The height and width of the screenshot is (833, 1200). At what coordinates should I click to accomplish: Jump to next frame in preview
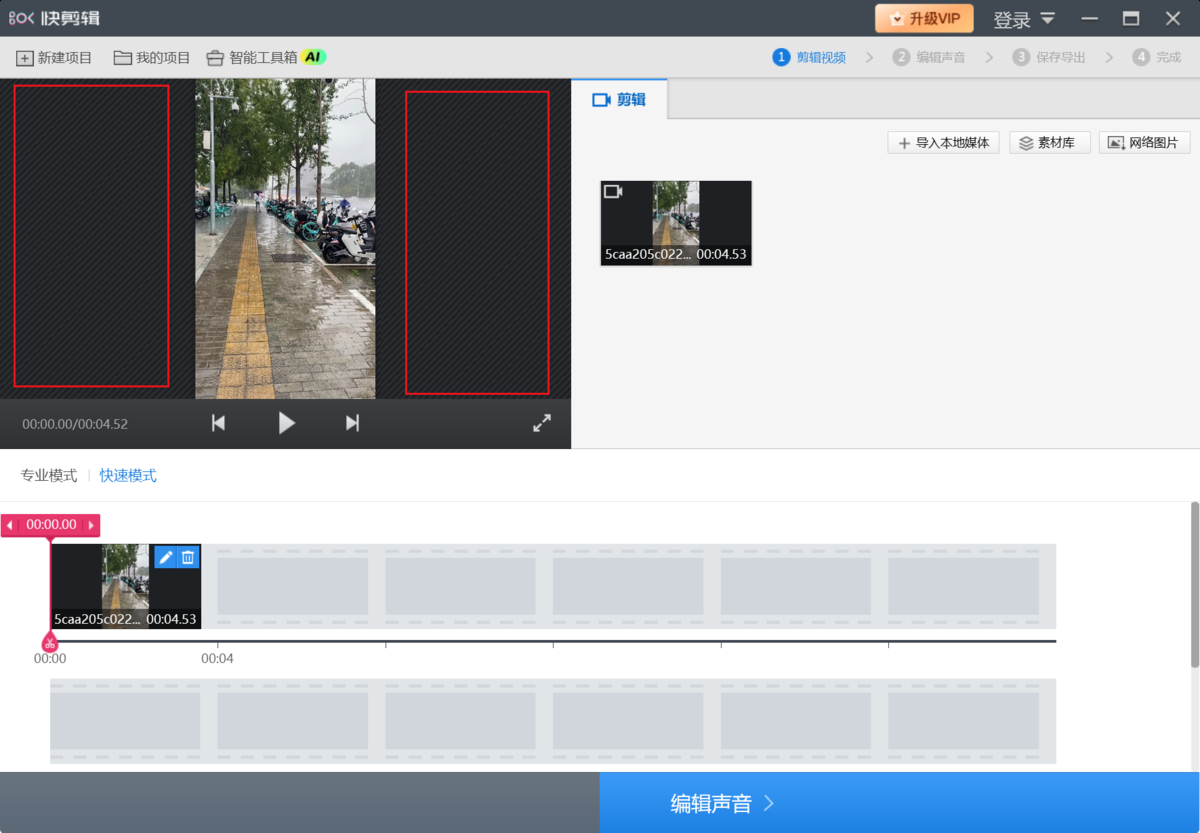click(352, 423)
